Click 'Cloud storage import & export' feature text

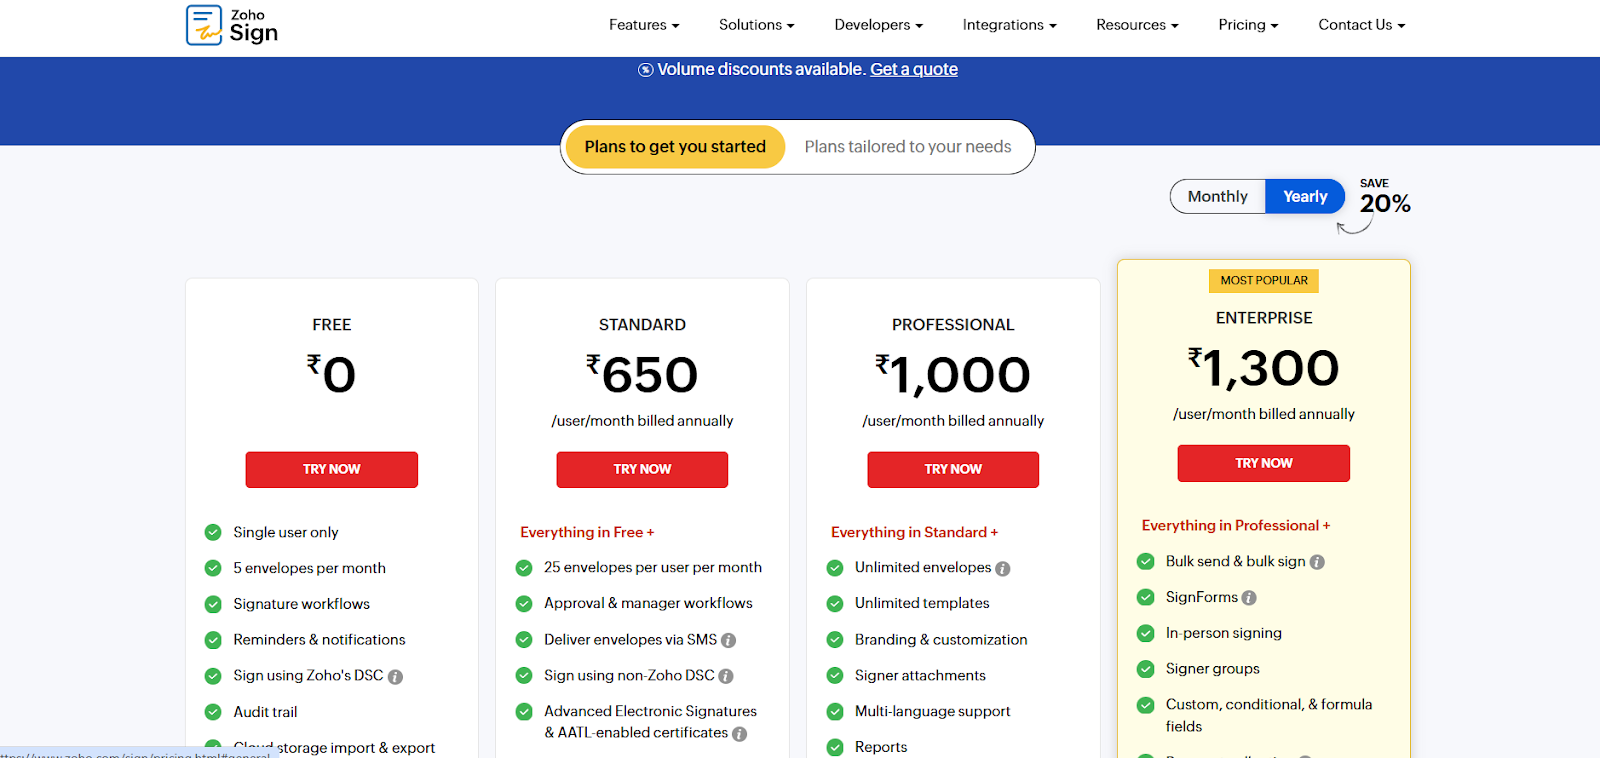[334, 748]
